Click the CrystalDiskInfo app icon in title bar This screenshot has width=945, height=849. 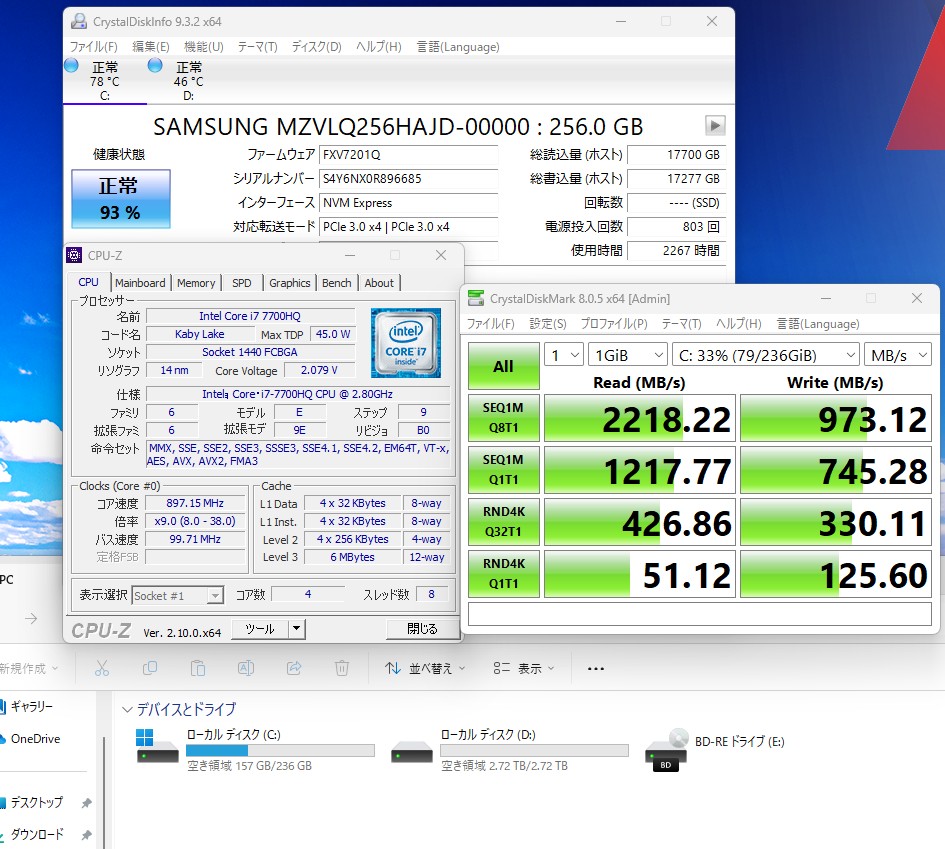tap(79, 22)
